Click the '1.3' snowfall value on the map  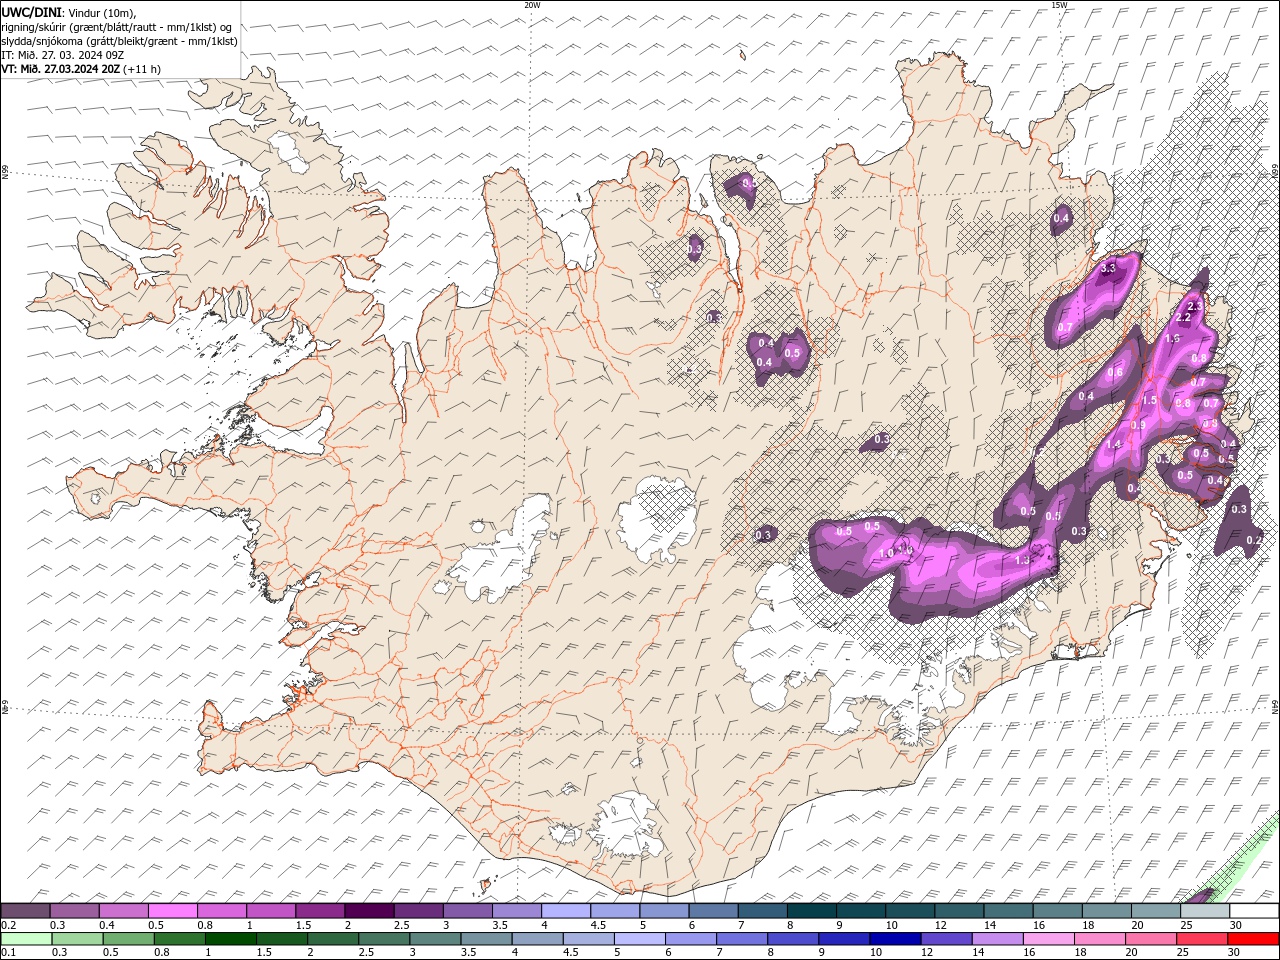point(1022,560)
